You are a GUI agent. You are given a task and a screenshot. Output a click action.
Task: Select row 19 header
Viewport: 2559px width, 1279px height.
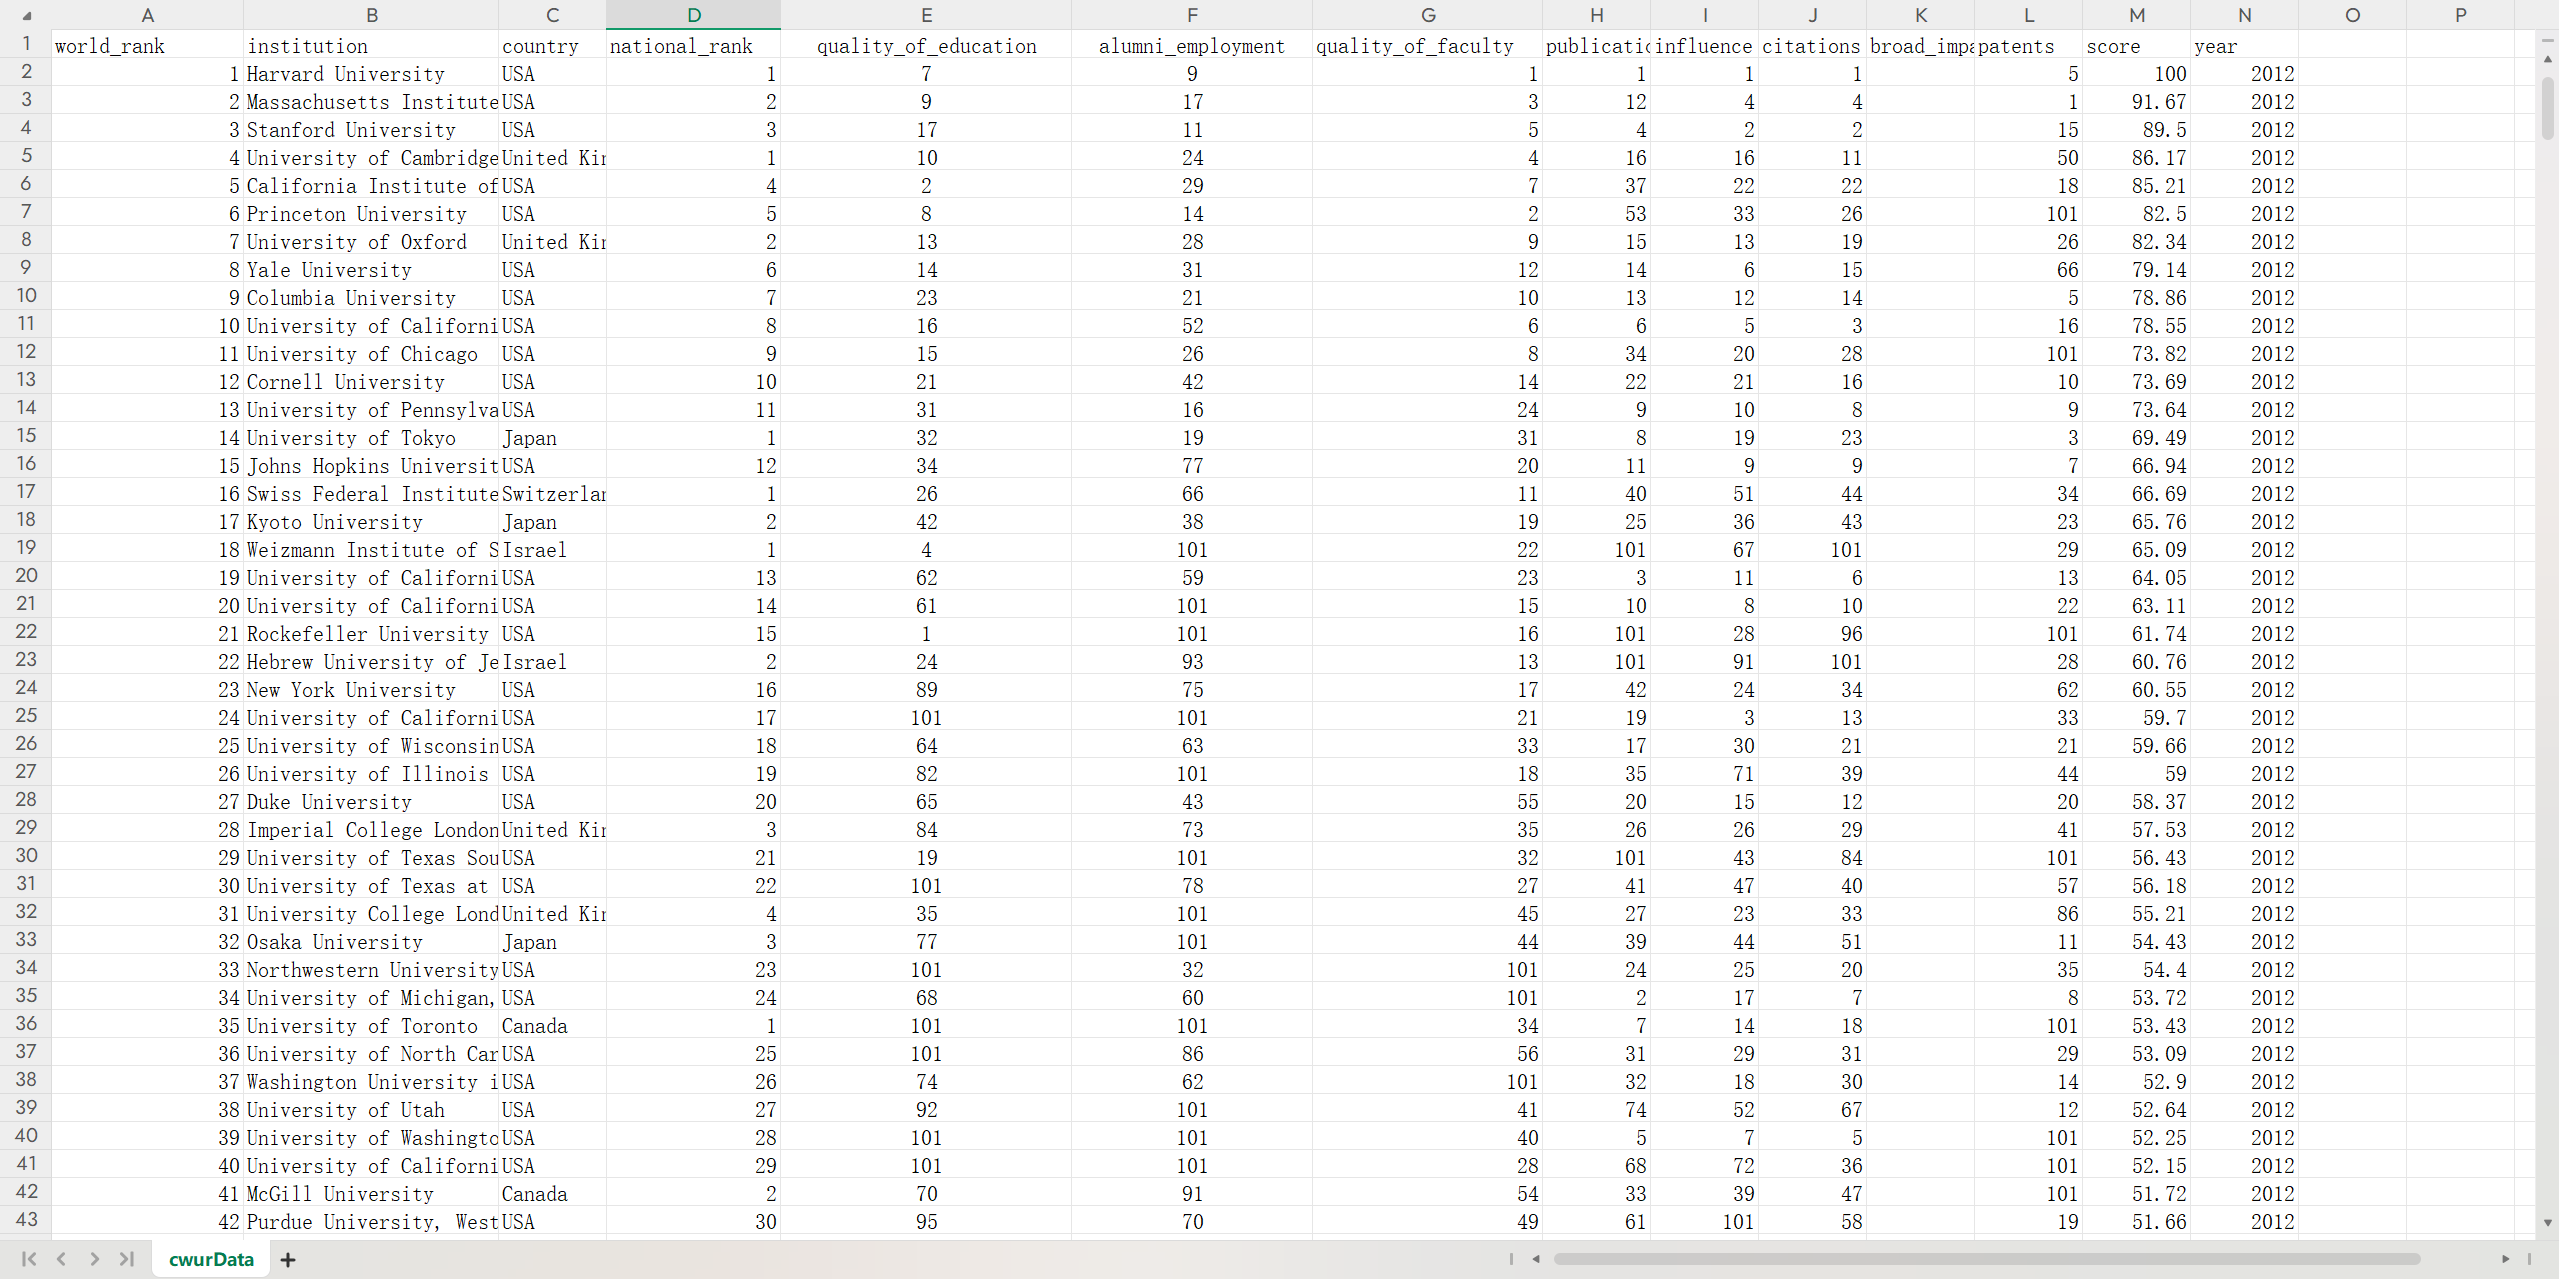(26, 548)
